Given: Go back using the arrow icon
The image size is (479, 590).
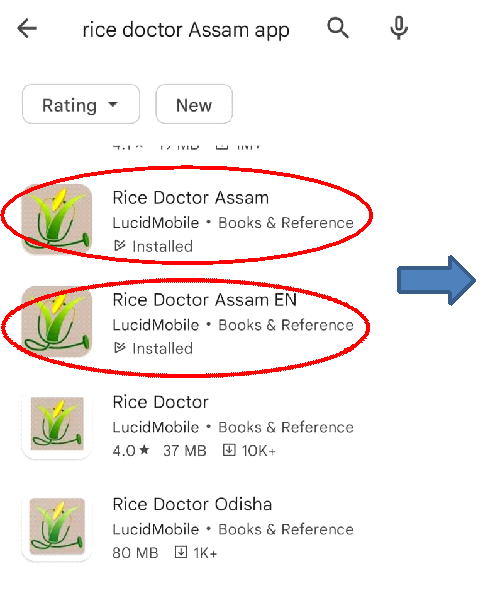Looking at the screenshot, I should click(27, 28).
